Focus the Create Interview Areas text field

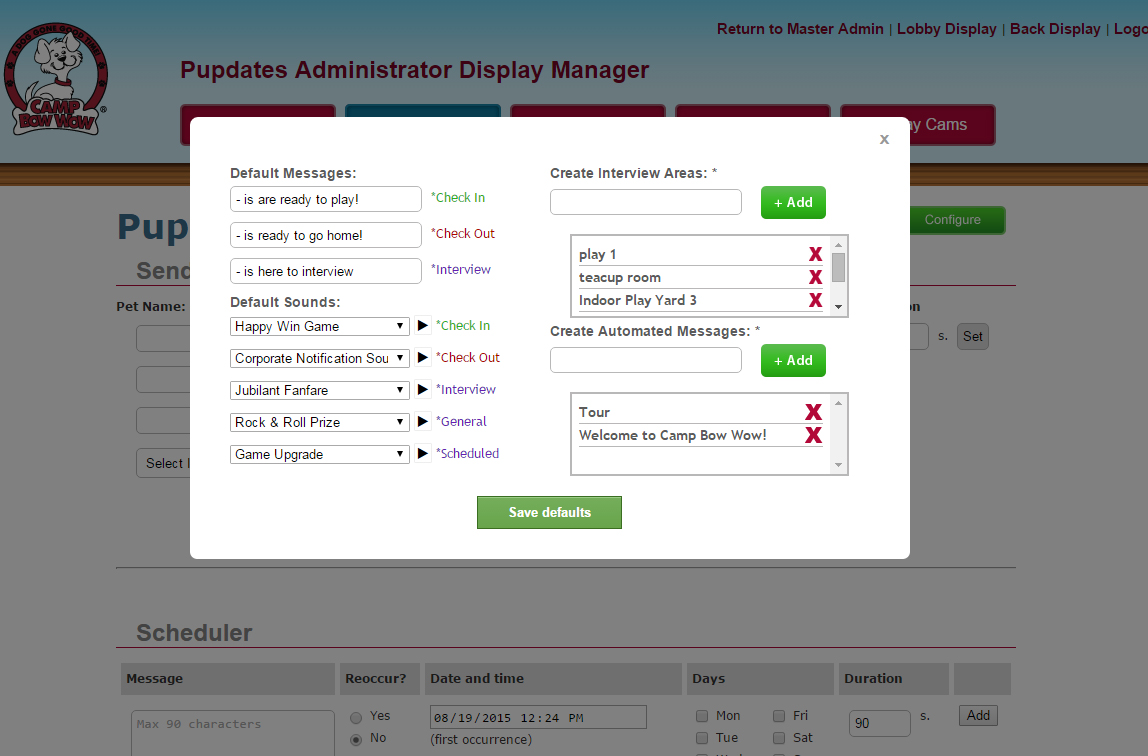pyautogui.click(x=646, y=202)
